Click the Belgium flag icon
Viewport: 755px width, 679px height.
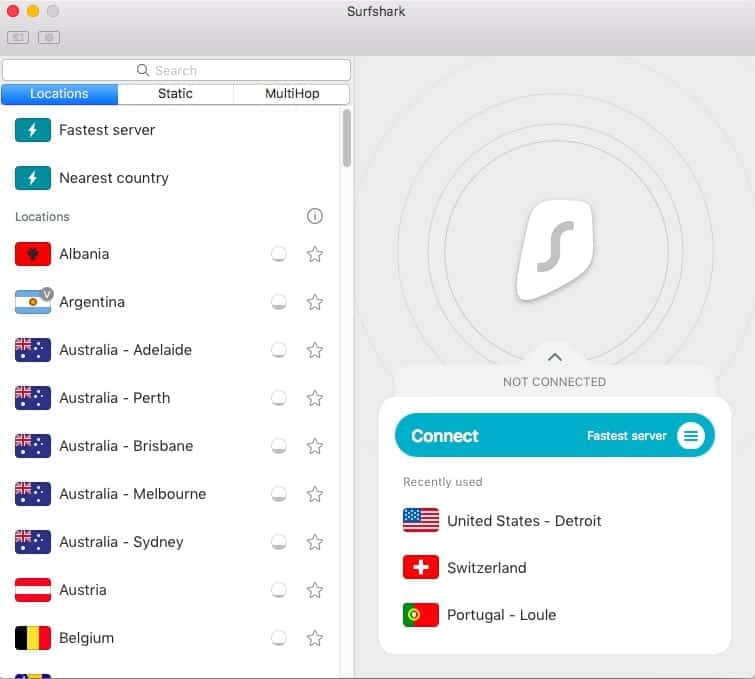point(33,638)
